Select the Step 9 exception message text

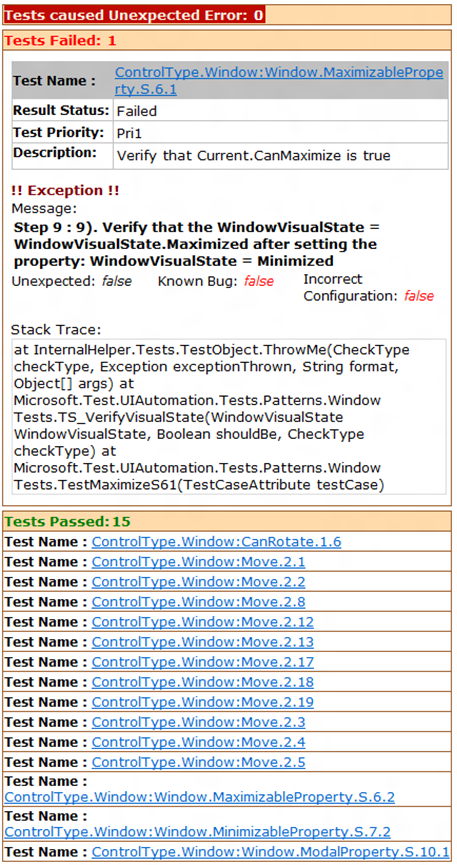pos(198,244)
